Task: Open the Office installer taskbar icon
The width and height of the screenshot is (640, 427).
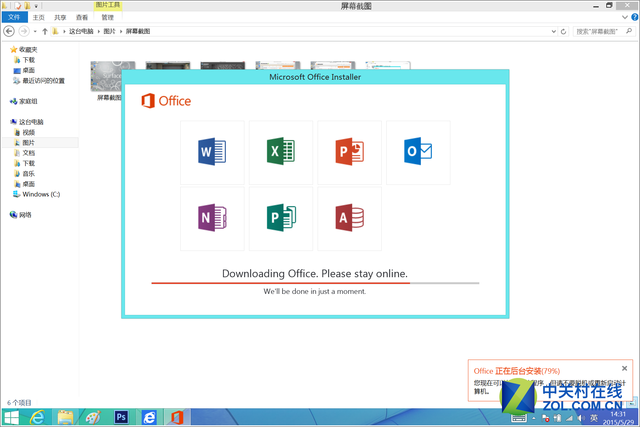Action: tap(177, 418)
